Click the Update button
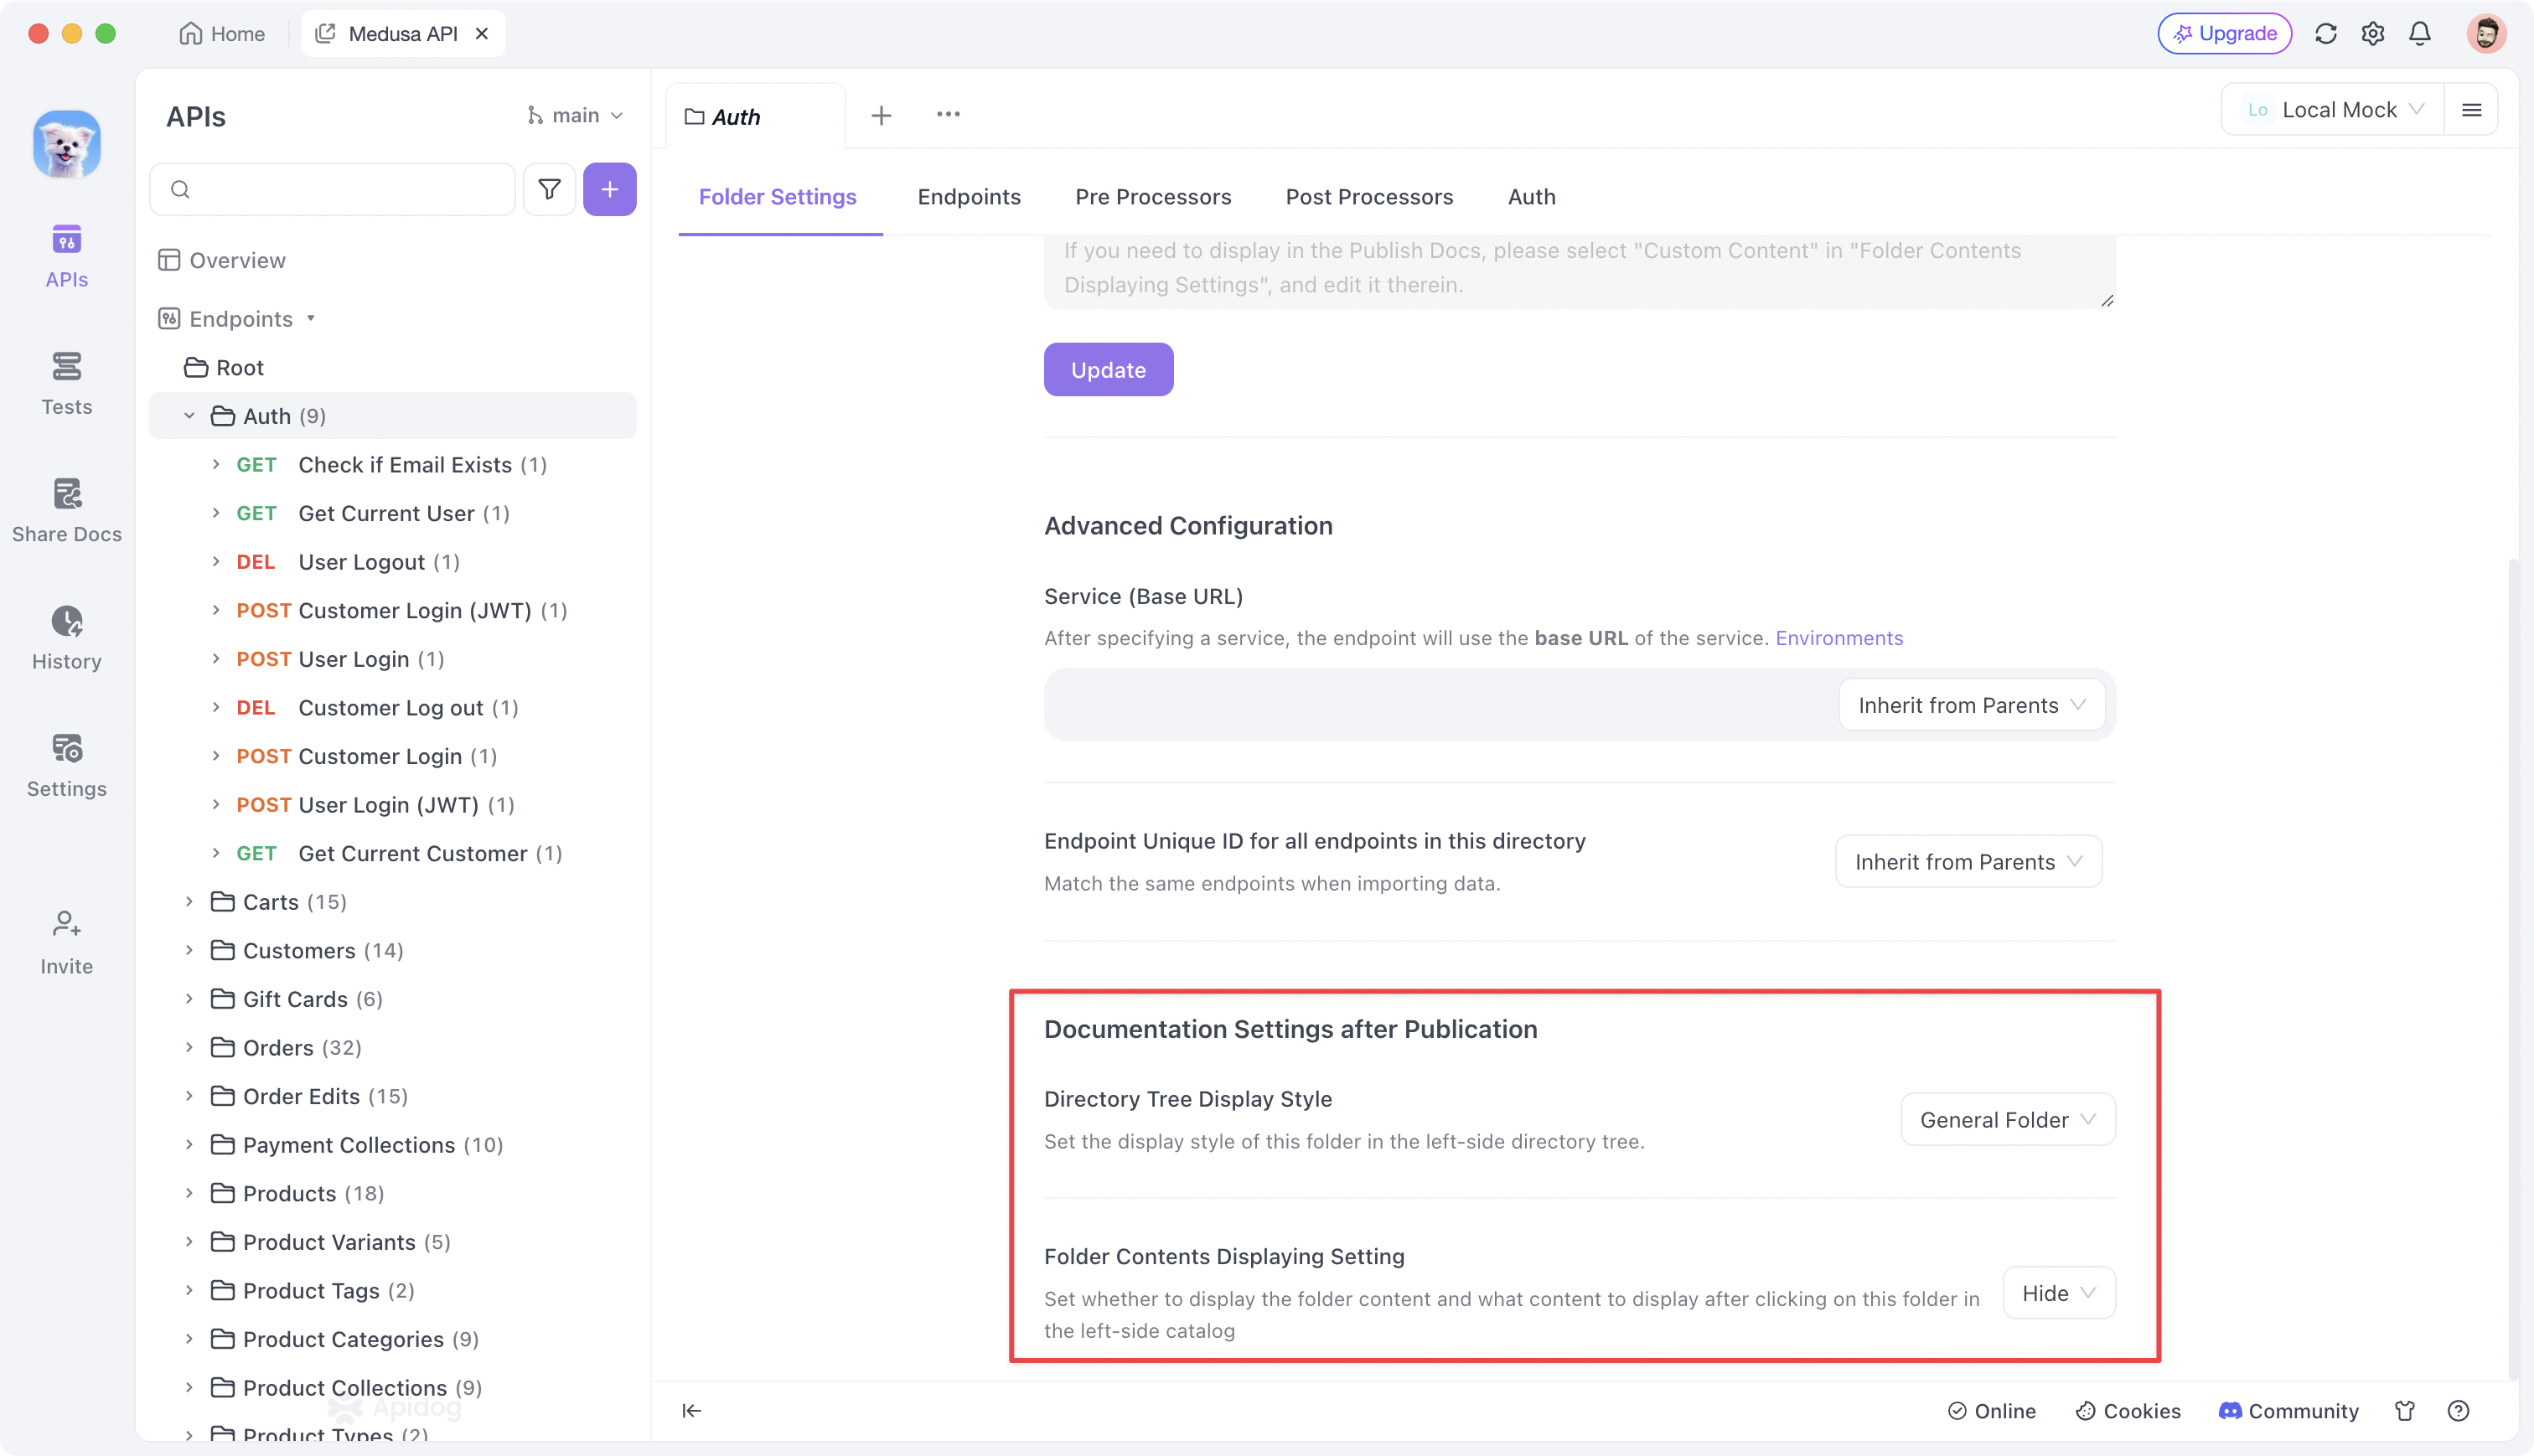2534x1456 pixels. point(1108,370)
